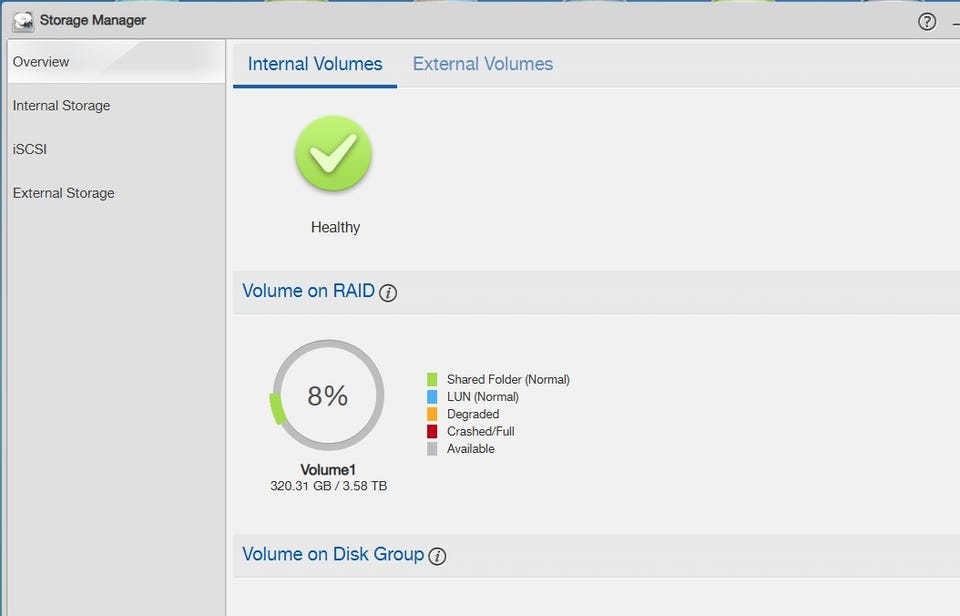Click the 8% usage ring chart
960x616 pixels.
[328, 396]
